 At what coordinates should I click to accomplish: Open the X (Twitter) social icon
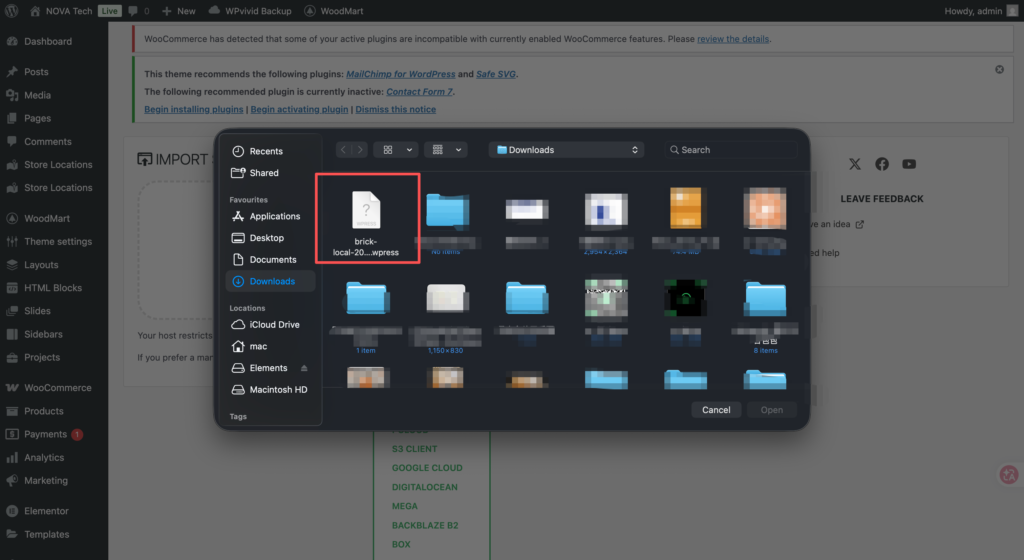coord(855,164)
